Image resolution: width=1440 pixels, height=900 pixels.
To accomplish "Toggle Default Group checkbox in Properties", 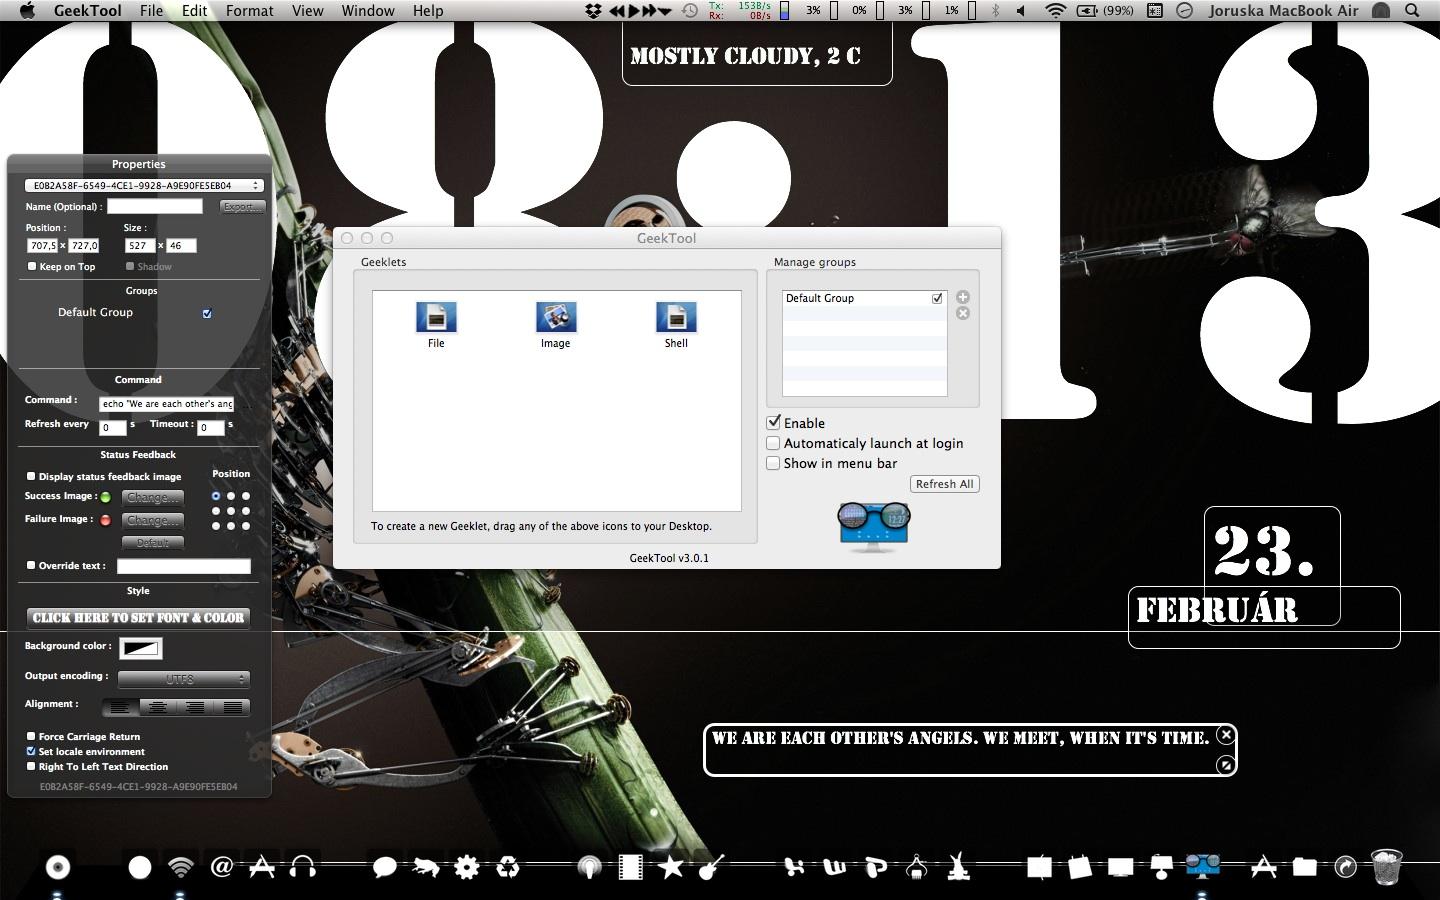I will [207, 313].
